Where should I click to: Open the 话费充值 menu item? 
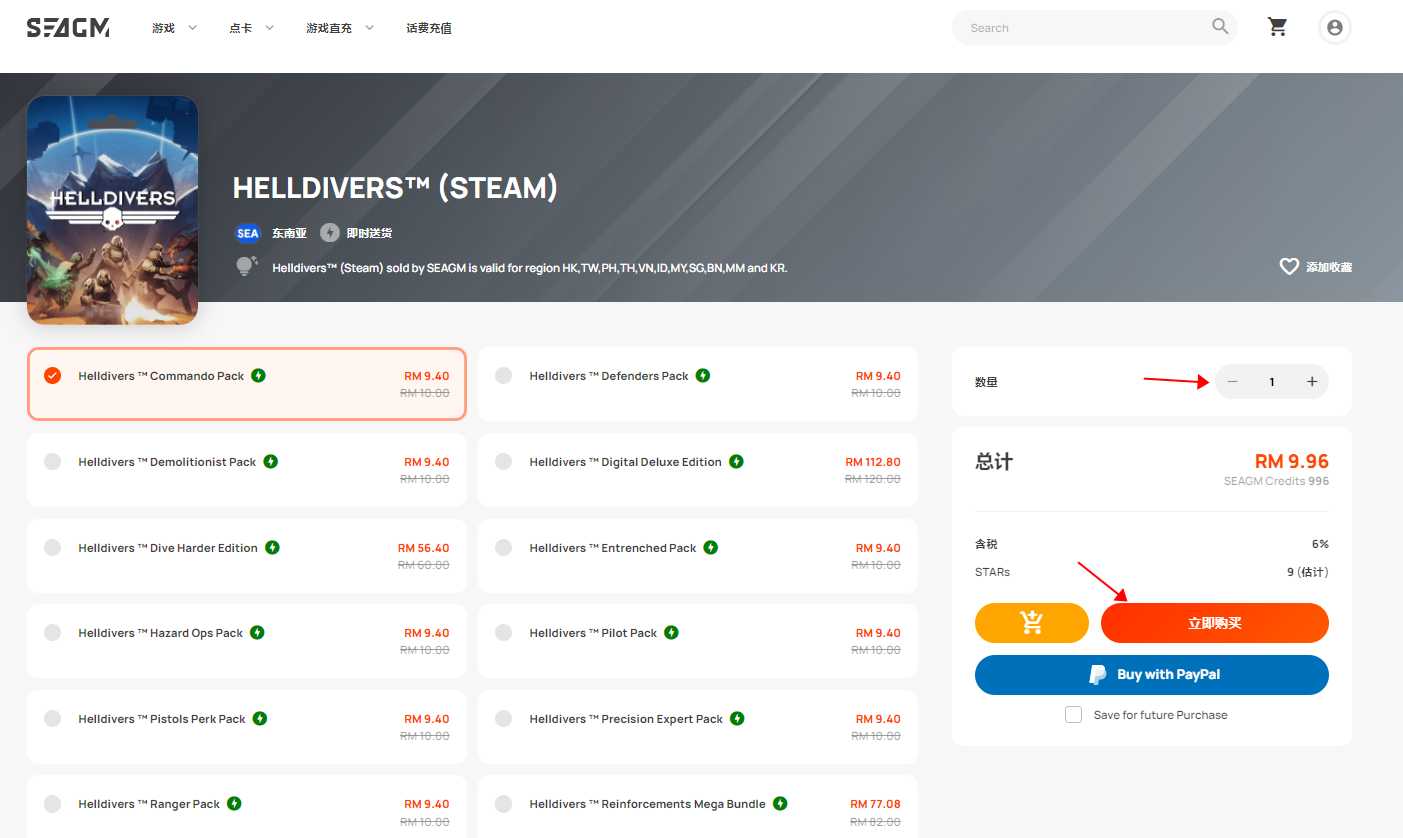point(429,28)
